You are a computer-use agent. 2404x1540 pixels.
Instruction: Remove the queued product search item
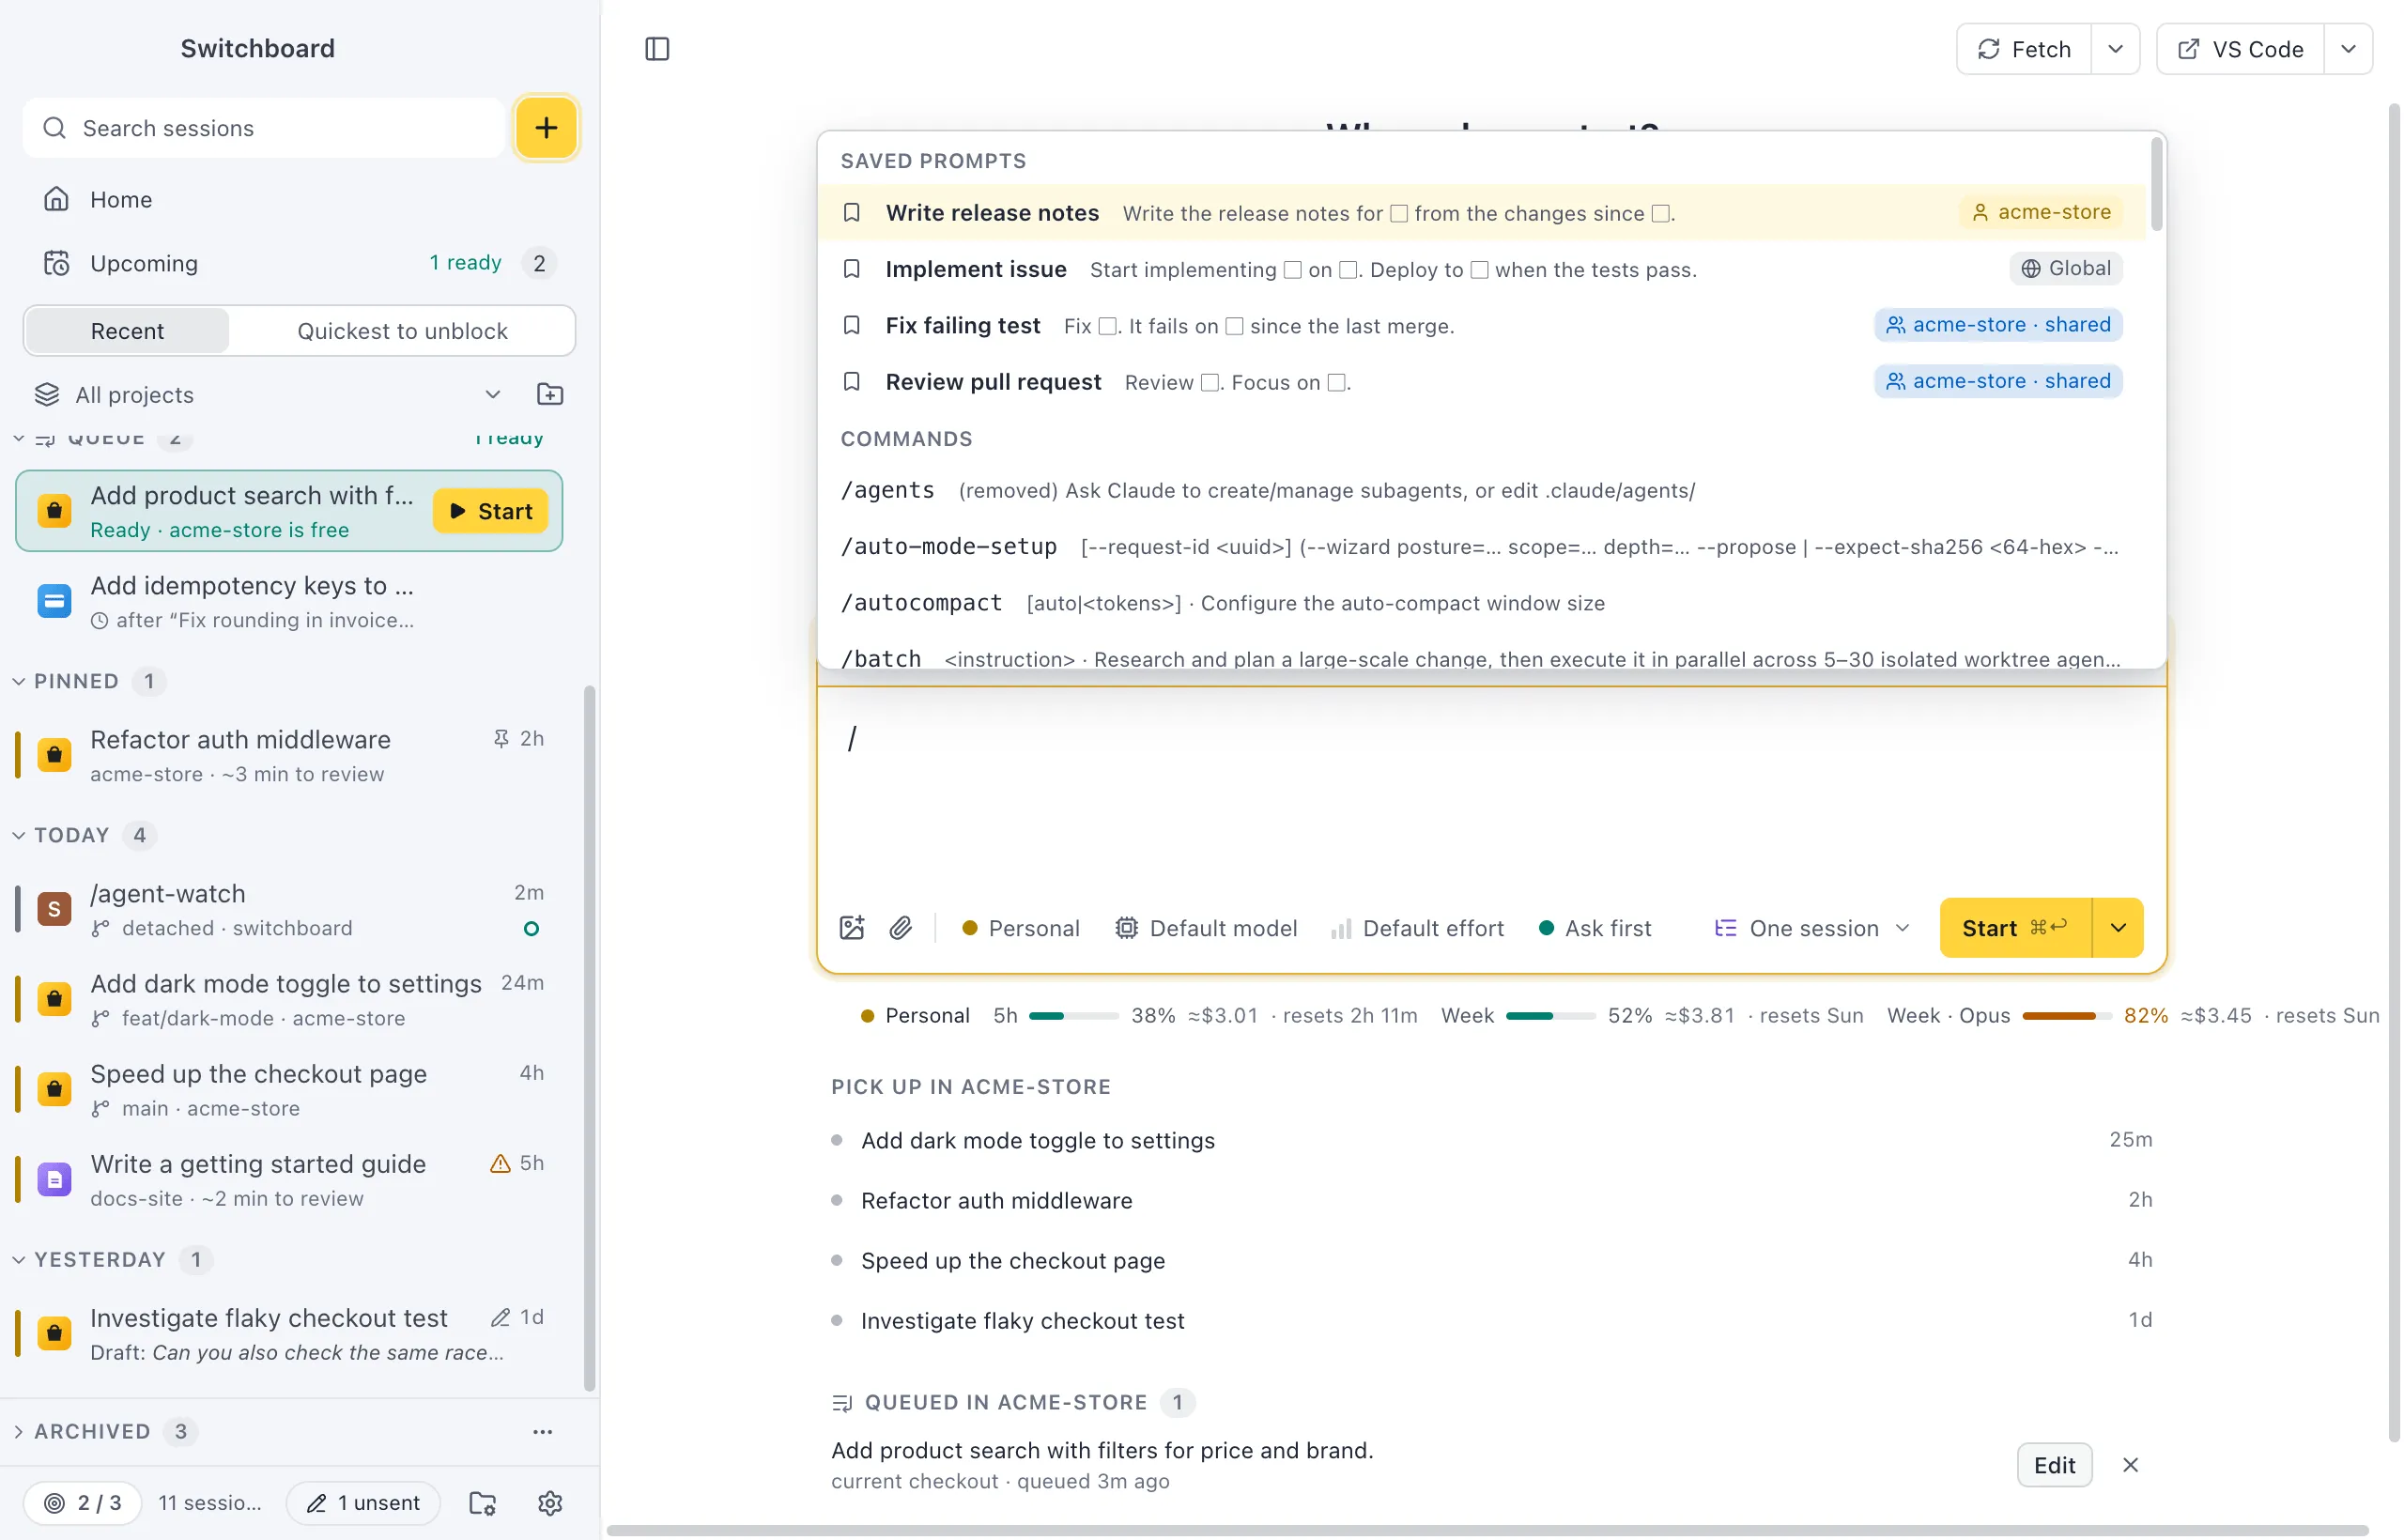2130,1465
